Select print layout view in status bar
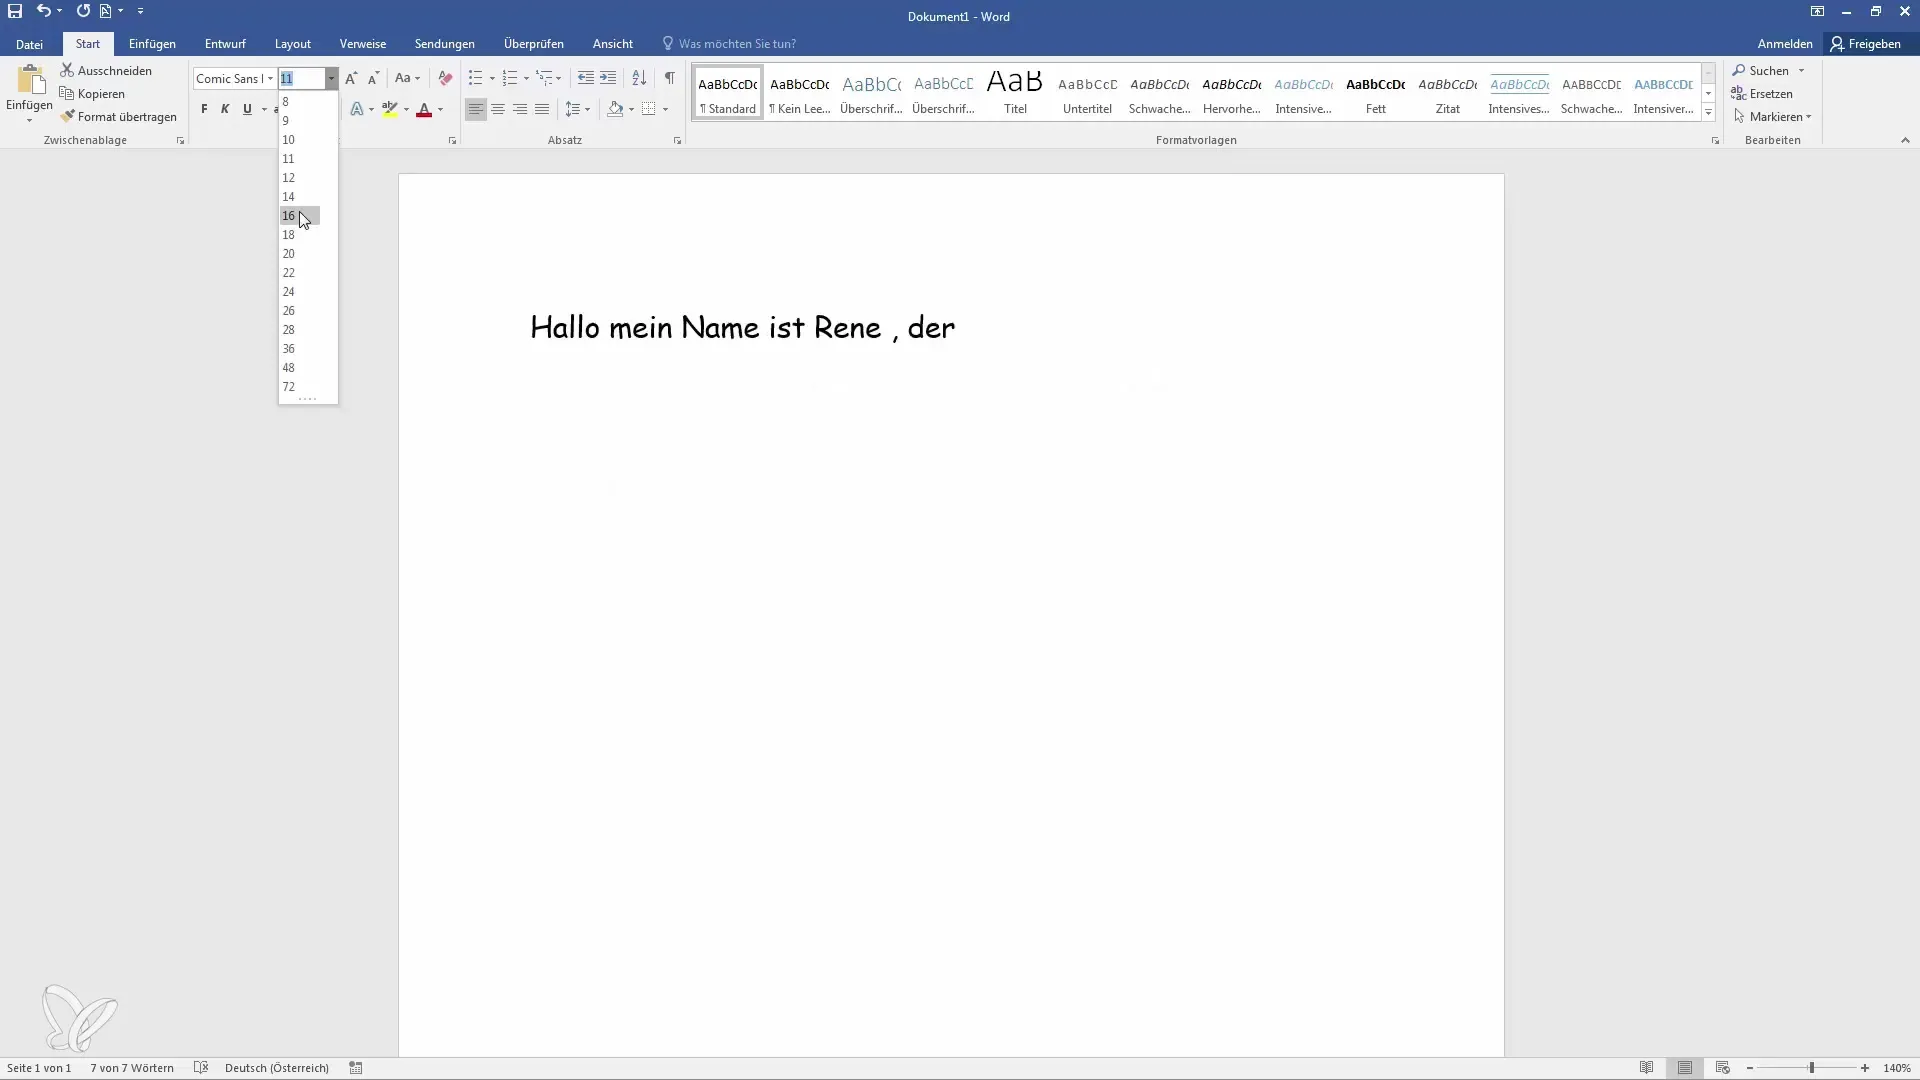 [x=1685, y=1068]
